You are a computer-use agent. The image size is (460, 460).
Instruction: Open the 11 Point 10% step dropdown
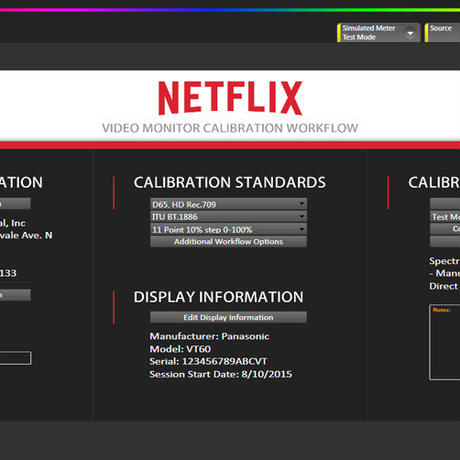coord(228,229)
